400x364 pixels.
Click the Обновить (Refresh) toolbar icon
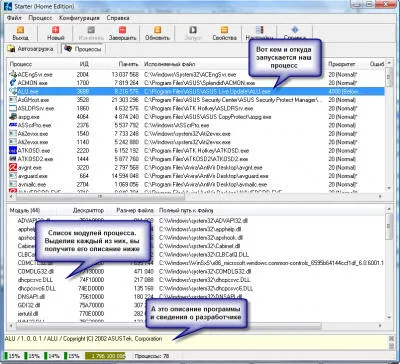click(157, 30)
